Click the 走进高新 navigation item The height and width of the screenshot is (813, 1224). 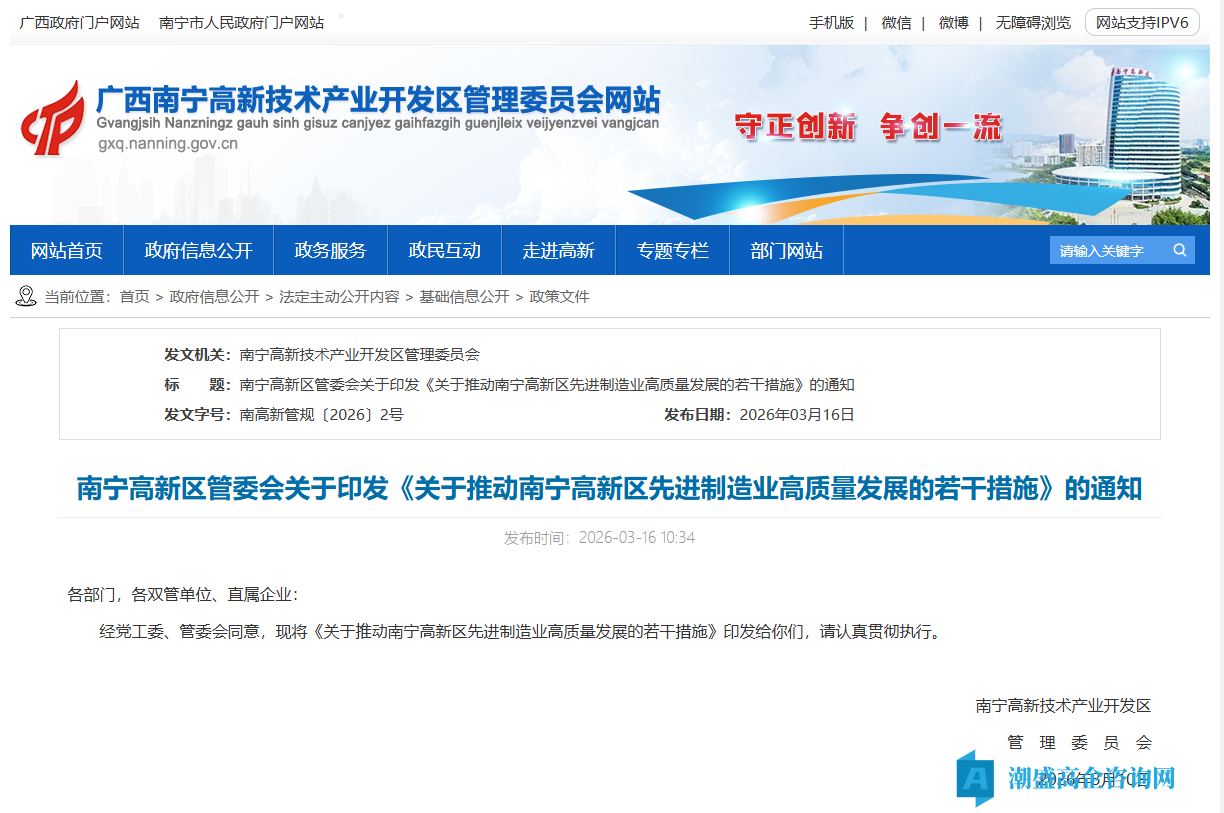558,250
